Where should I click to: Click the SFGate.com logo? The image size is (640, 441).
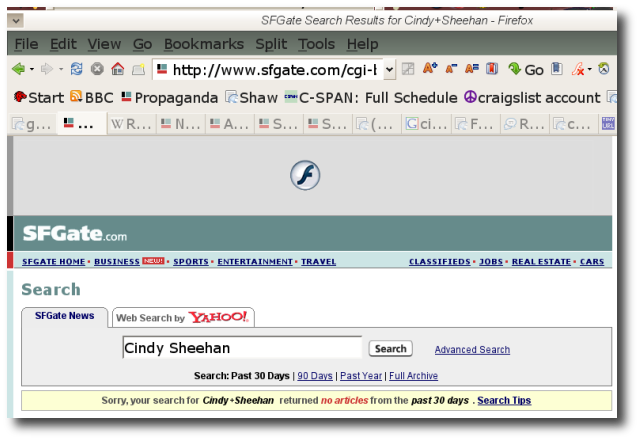pos(75,234)
